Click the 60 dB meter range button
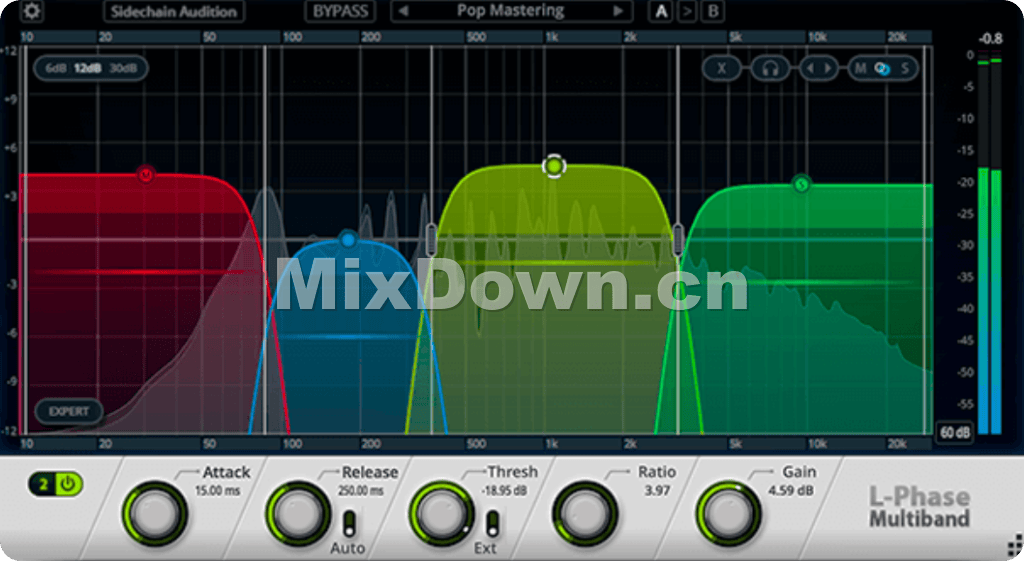Image resolution: width=1024 pixels, height=561 pixels. point(955,432)
